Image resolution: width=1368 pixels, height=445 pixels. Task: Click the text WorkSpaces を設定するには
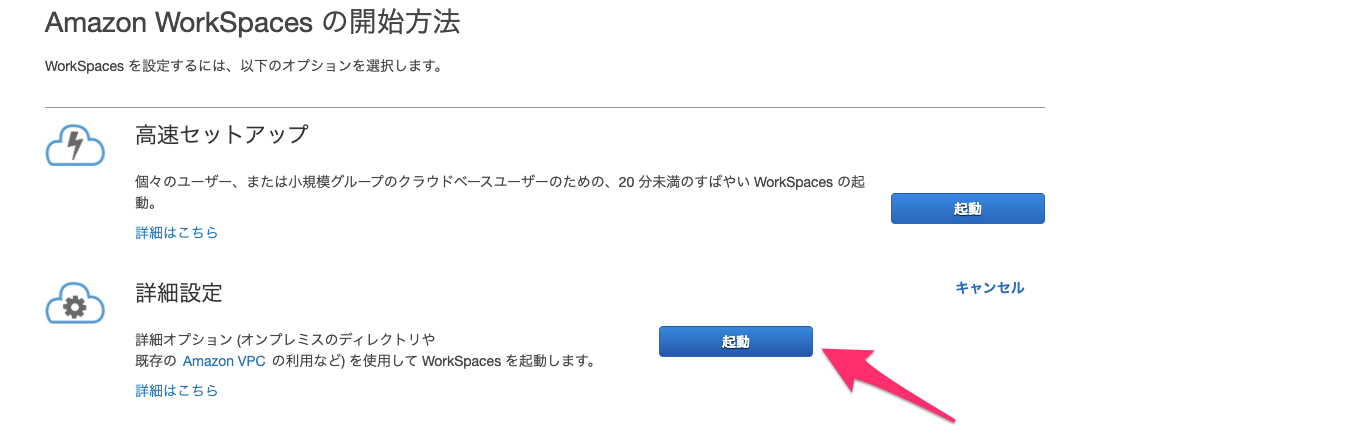[x=243, y=67]
